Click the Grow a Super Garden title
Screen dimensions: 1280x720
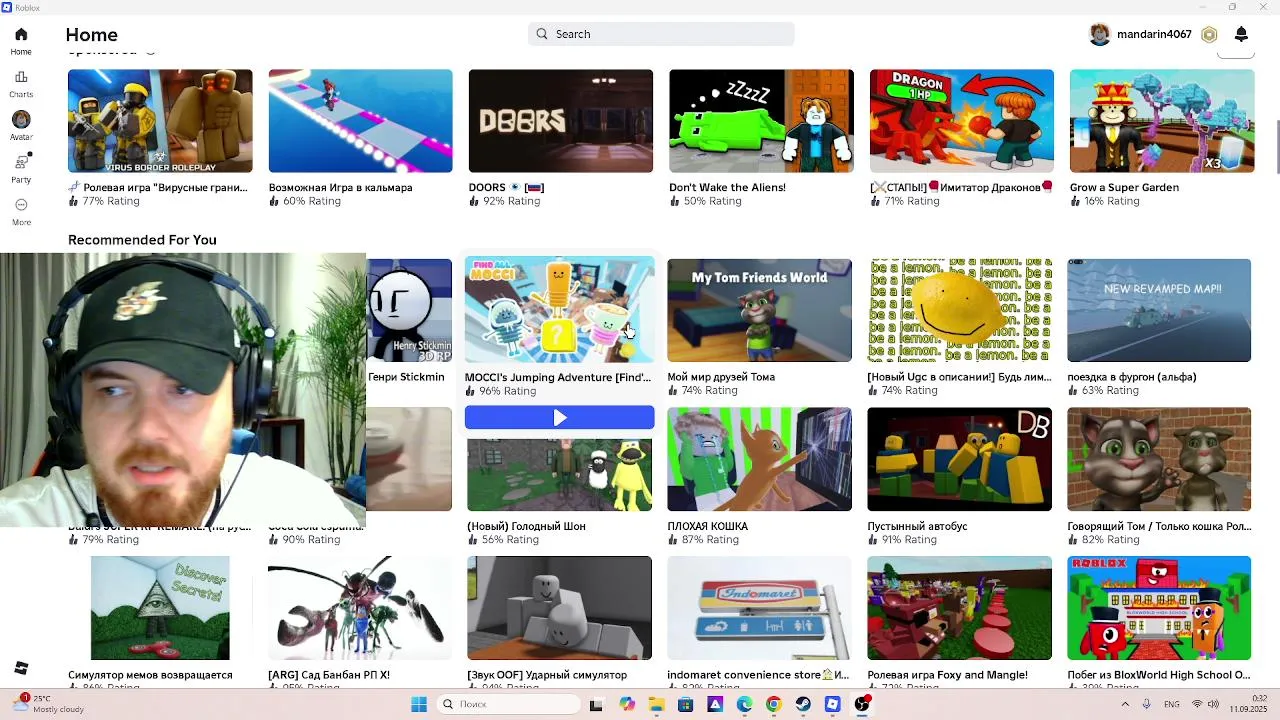pyautogui.click(x=1124, y=187)
